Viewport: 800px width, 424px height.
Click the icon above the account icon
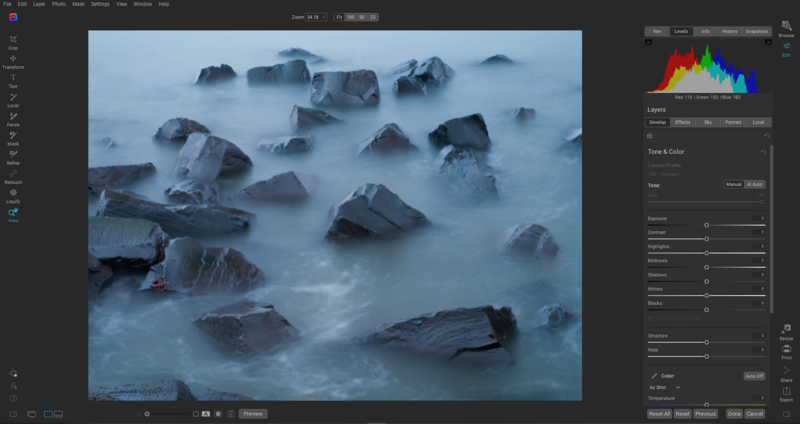pos(13,373)
